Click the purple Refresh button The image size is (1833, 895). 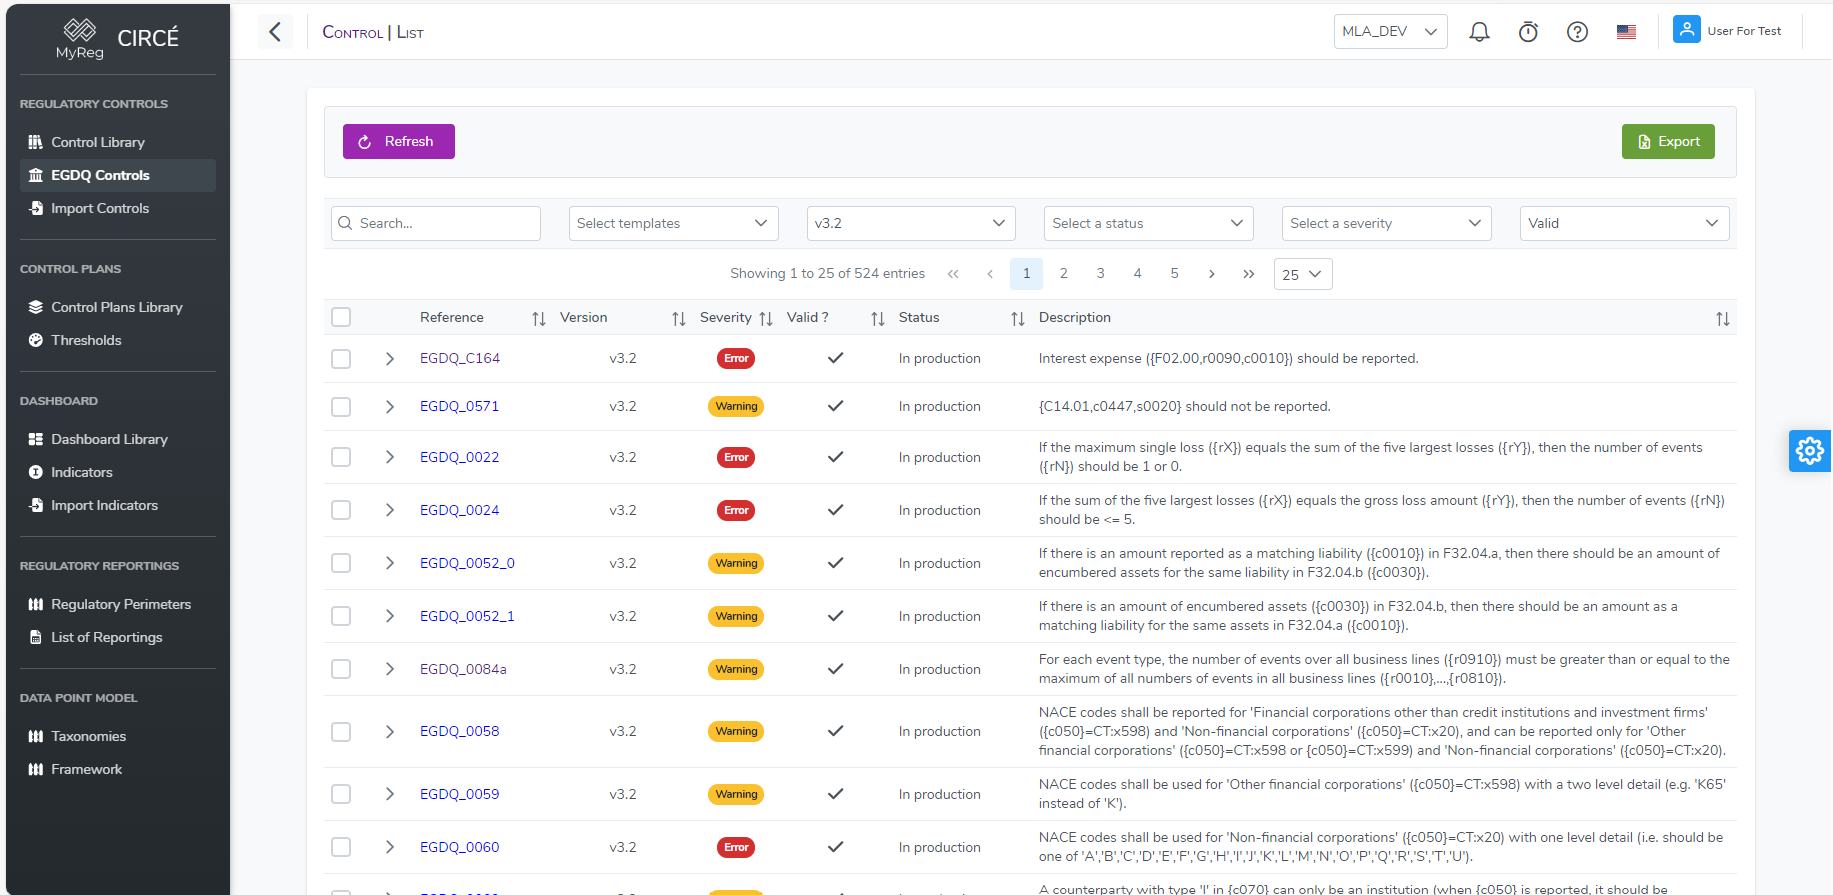point(398,142)
